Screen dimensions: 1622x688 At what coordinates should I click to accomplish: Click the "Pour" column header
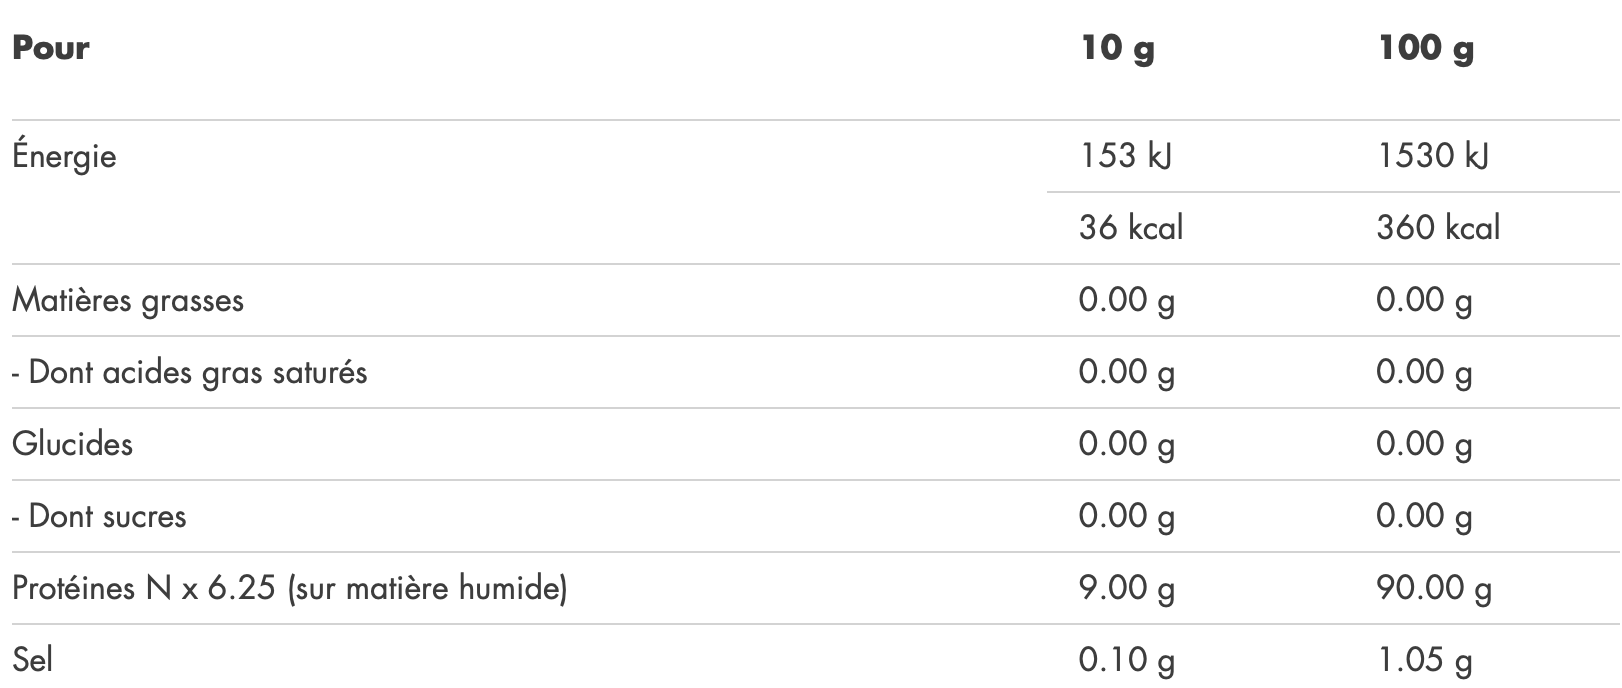50,48
